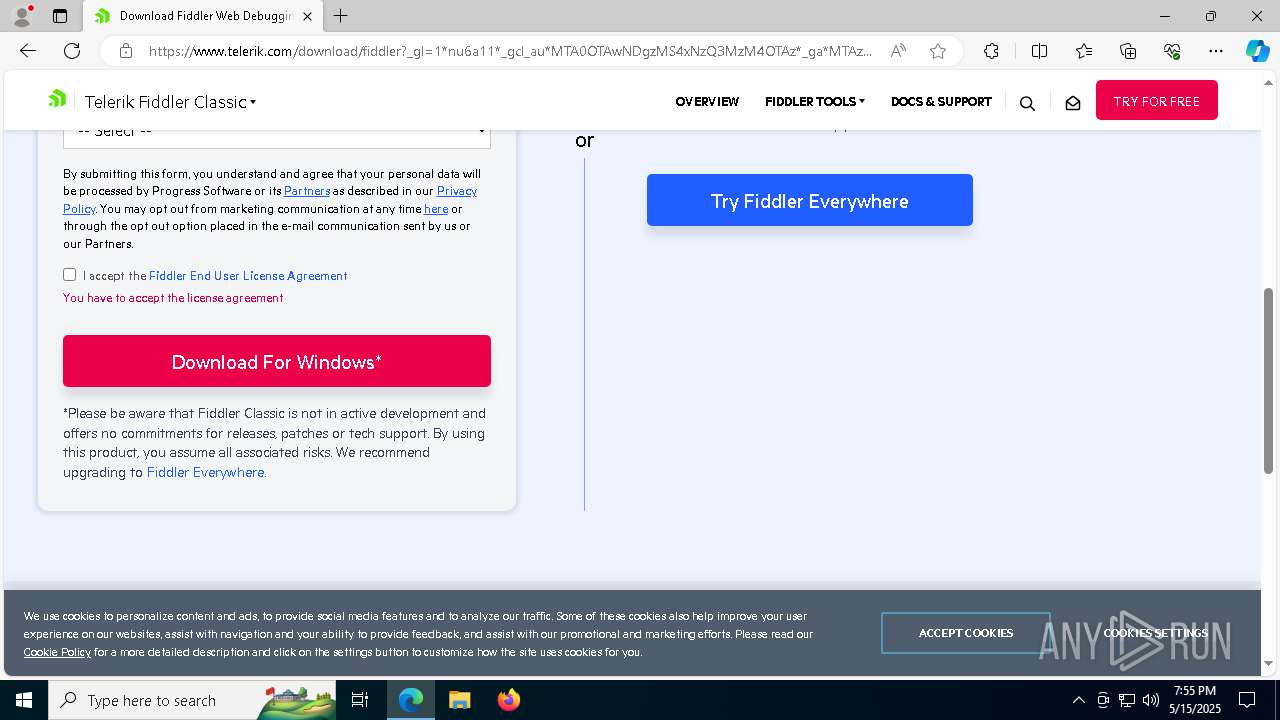
Task: Click the taskbar search box
Action: click(x=192, y=700)
